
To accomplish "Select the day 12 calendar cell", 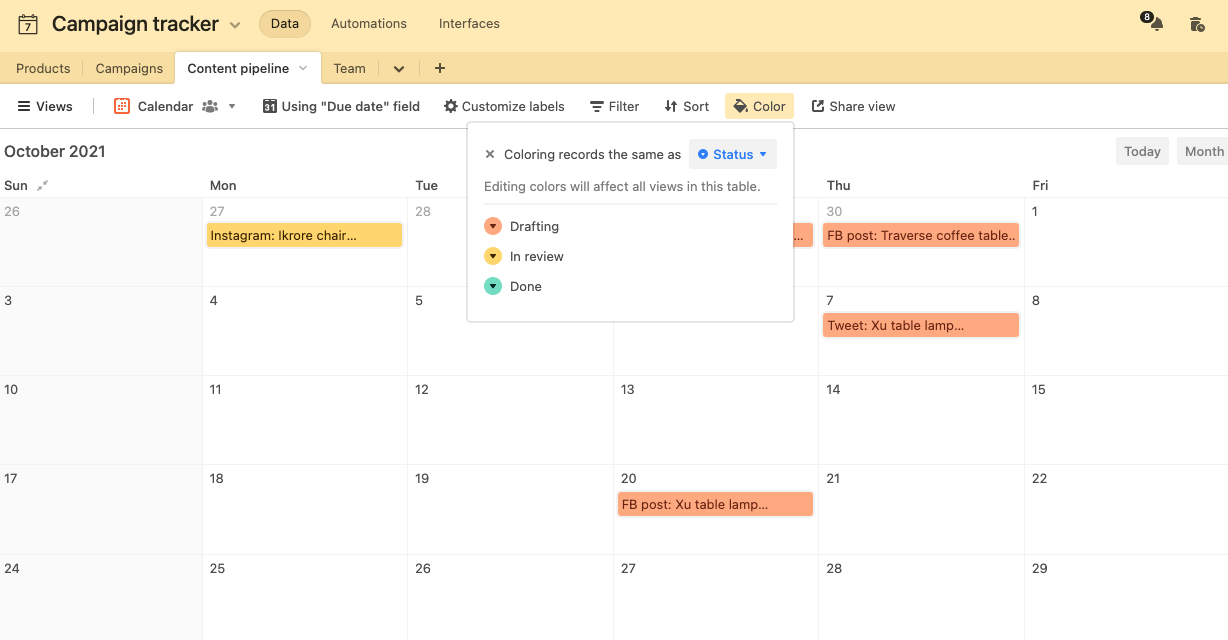I will coord(510,420).
